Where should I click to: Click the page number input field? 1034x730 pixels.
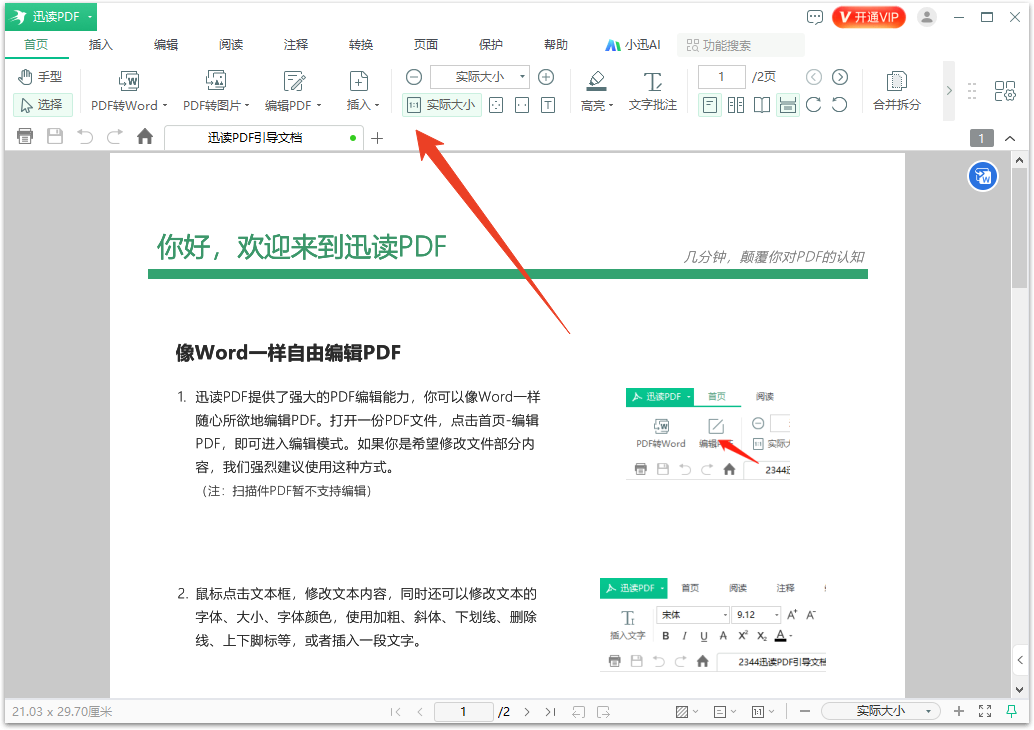tap(721, 76)
